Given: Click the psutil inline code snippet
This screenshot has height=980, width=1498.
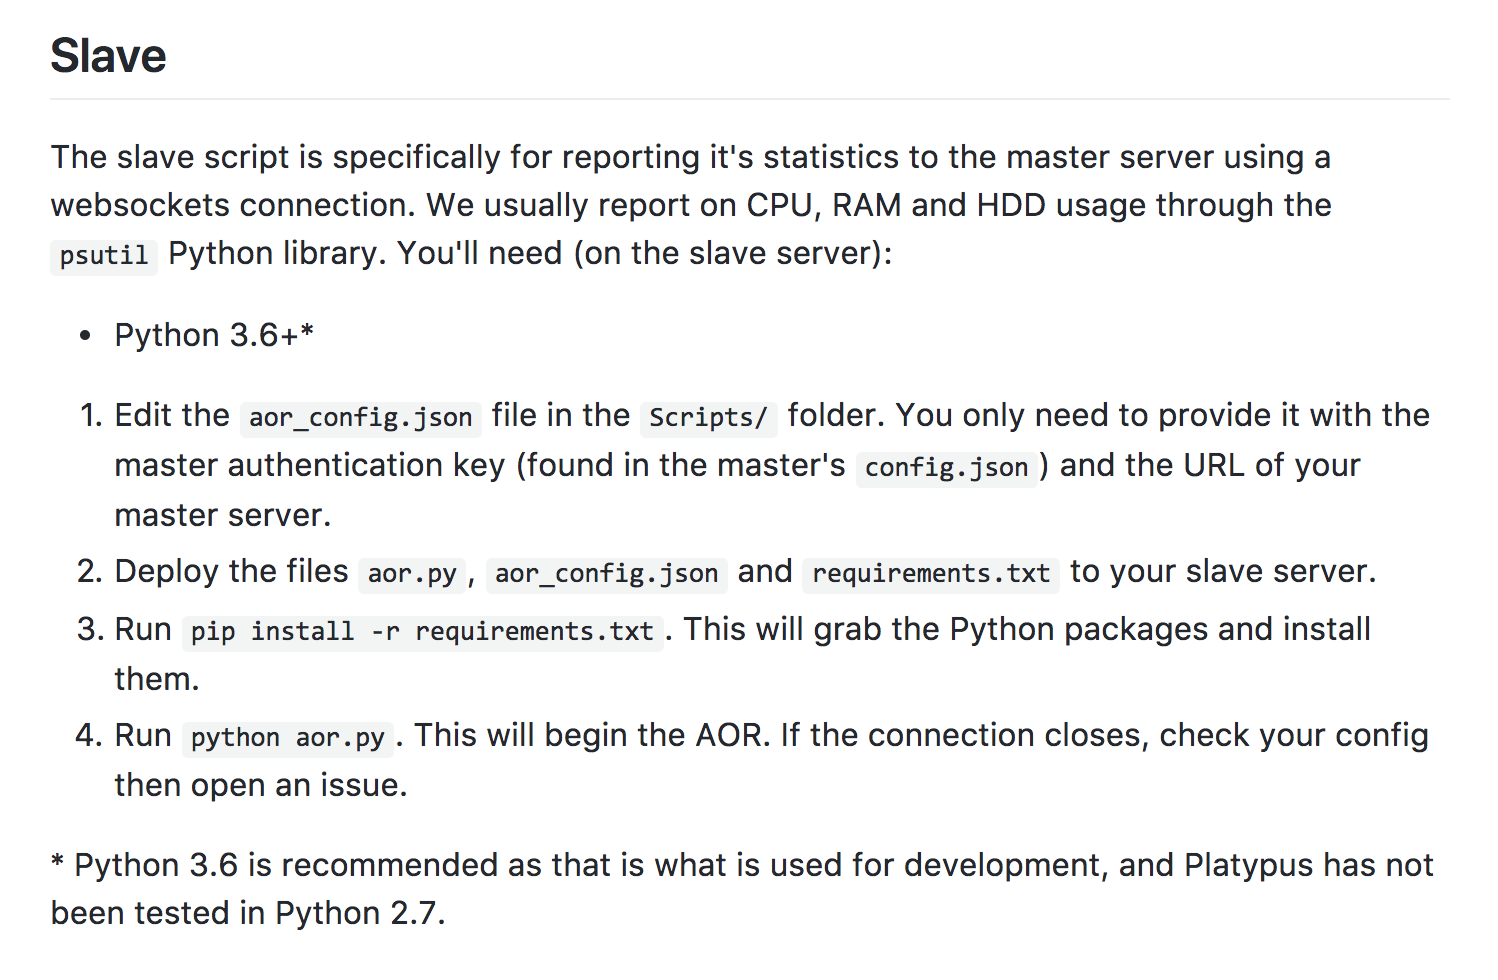Looking at the screenshot, I should pos(103,255).
